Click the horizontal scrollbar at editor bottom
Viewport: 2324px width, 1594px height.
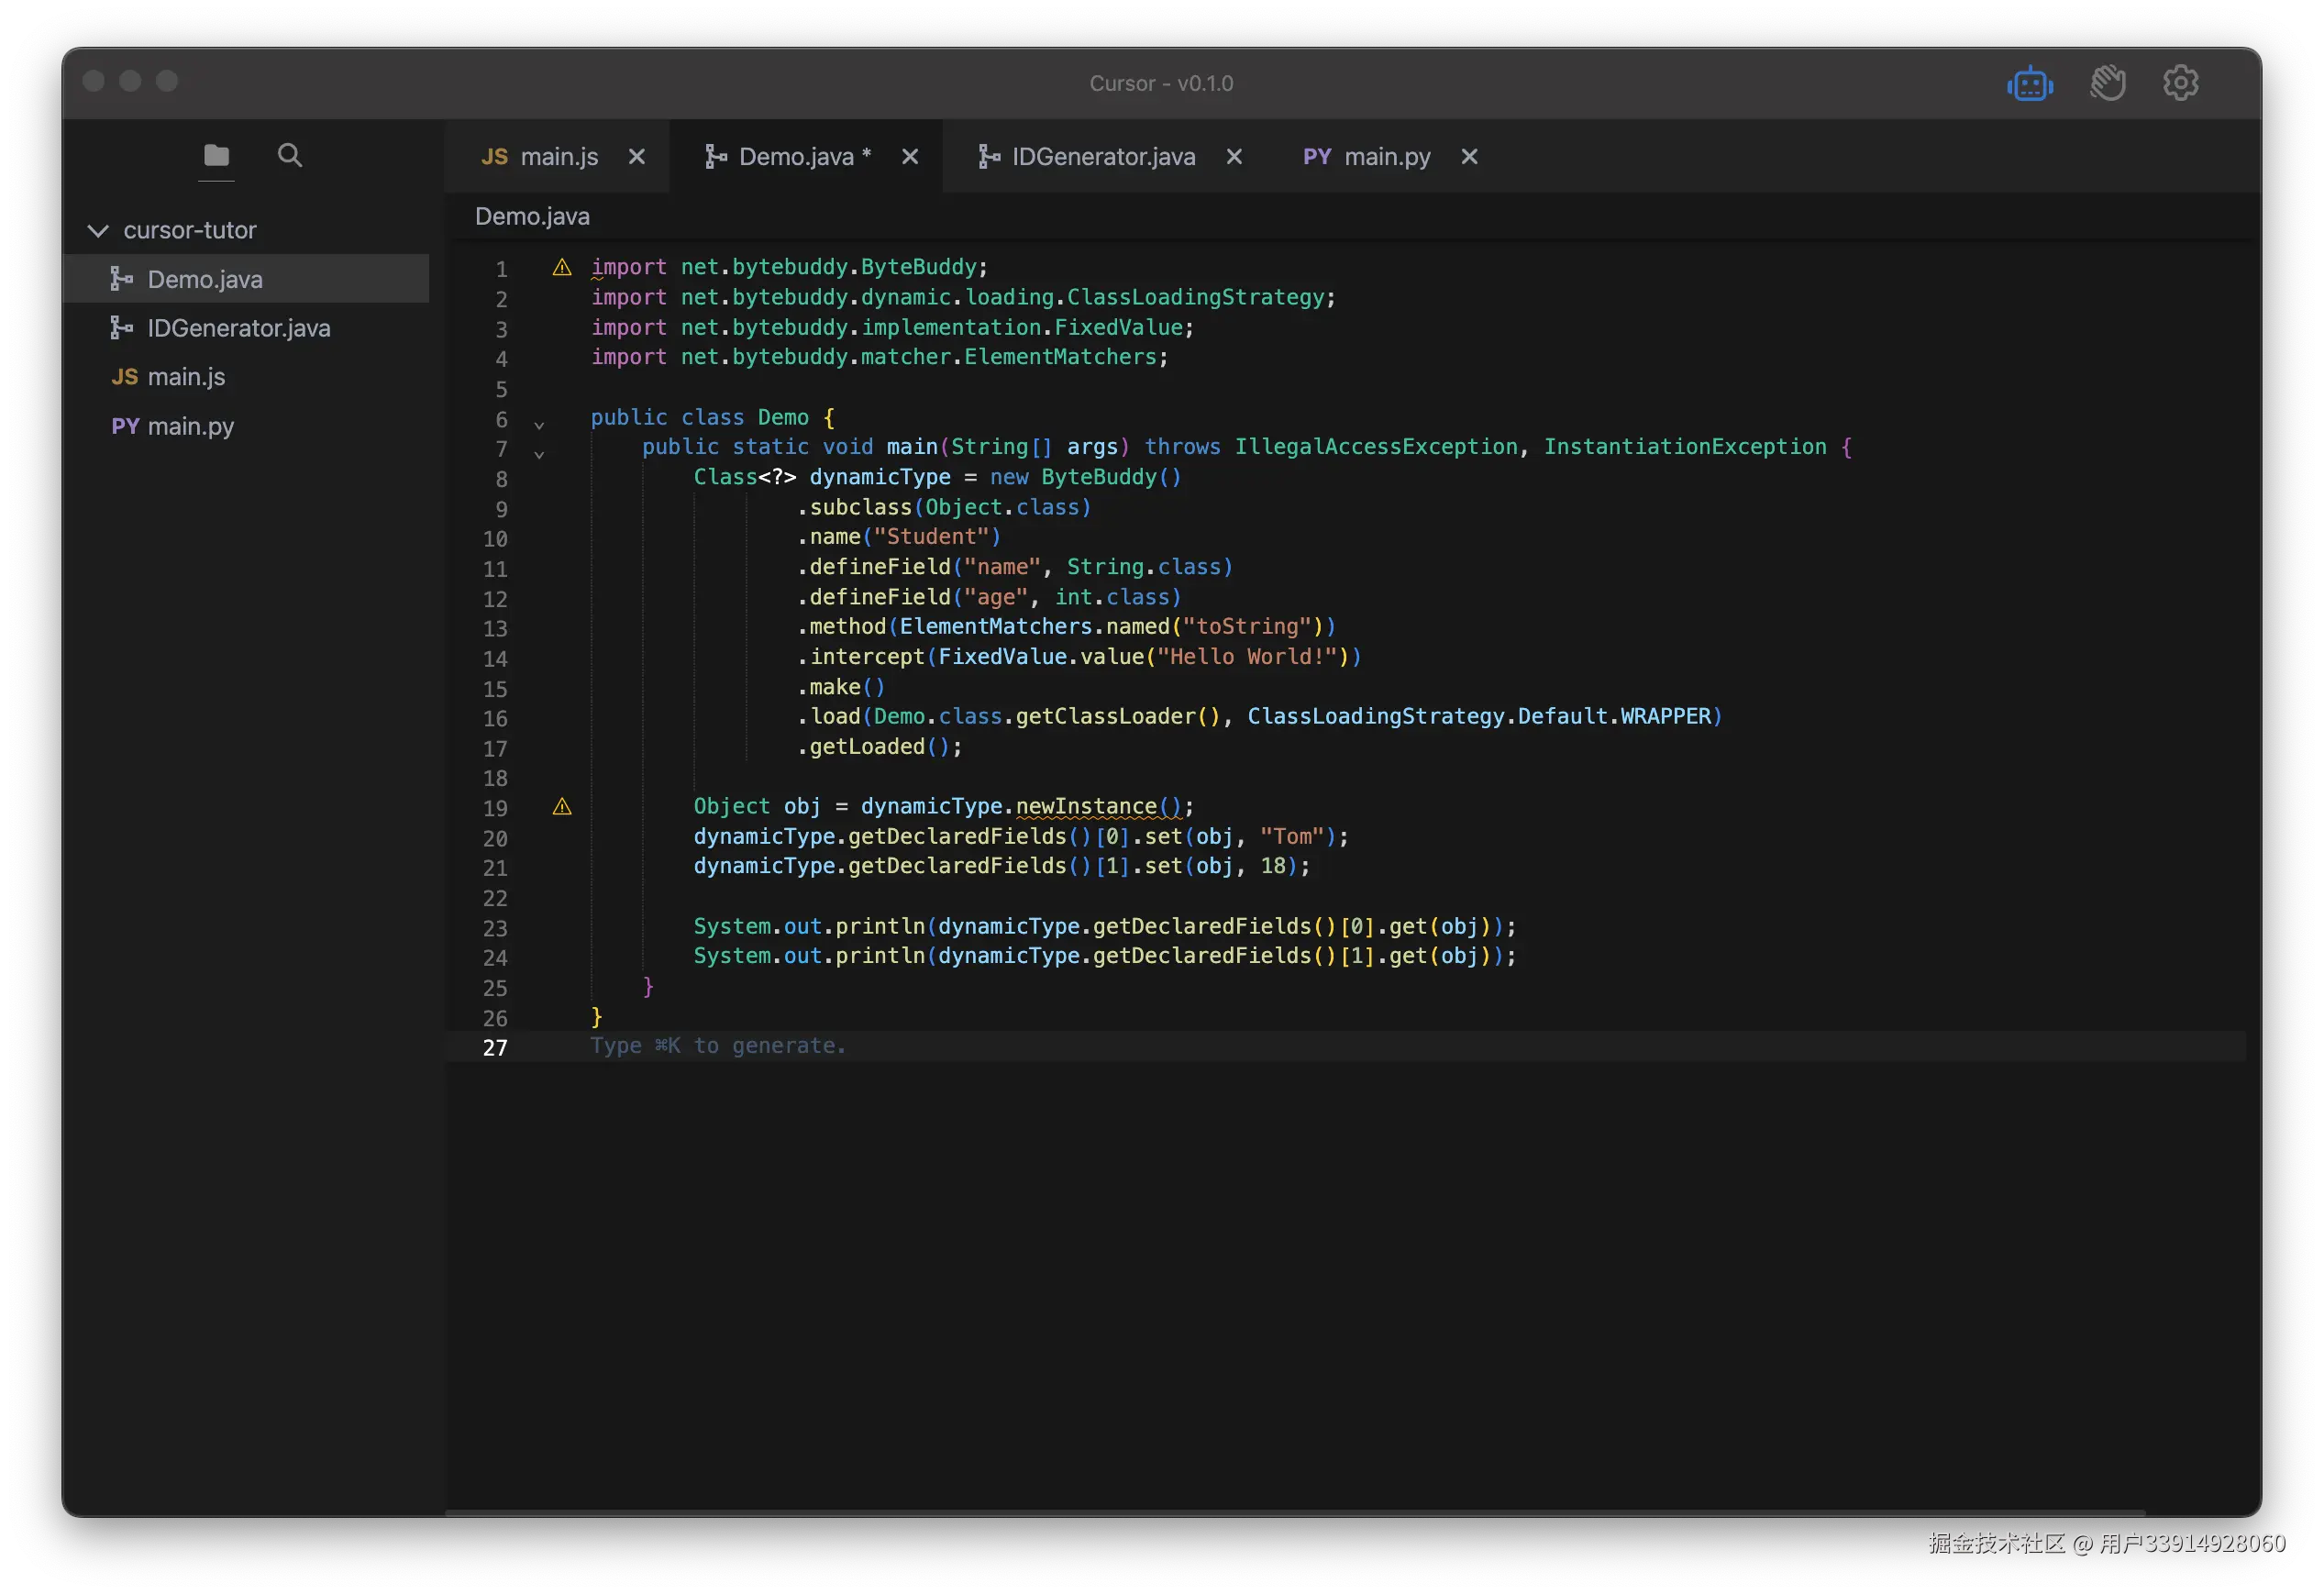coord(1294,1512)
